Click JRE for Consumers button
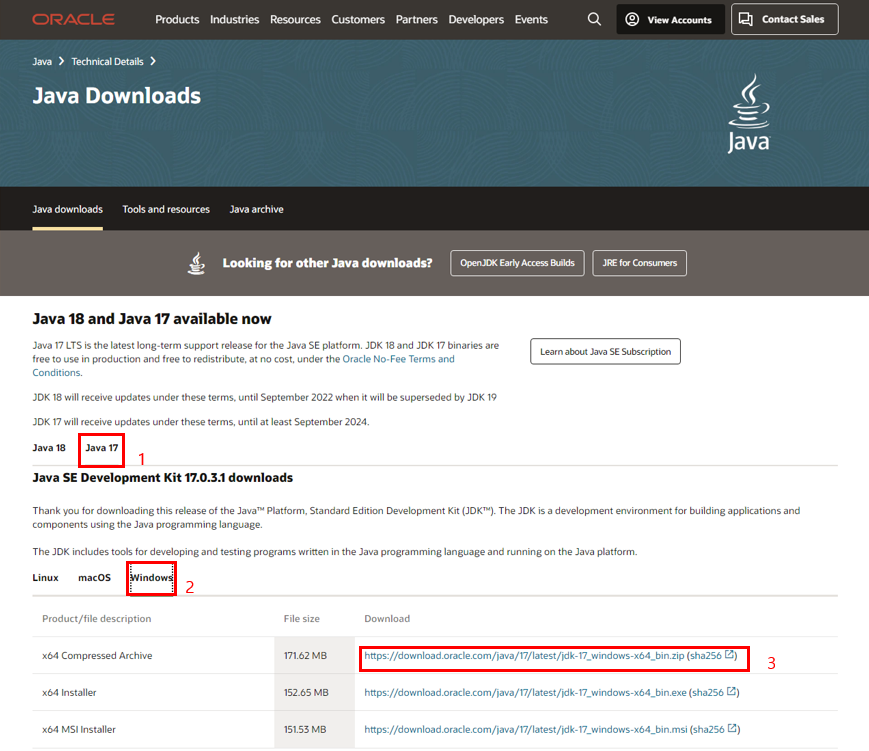Screen dimensions: 869x751 [x=640, y=263]
